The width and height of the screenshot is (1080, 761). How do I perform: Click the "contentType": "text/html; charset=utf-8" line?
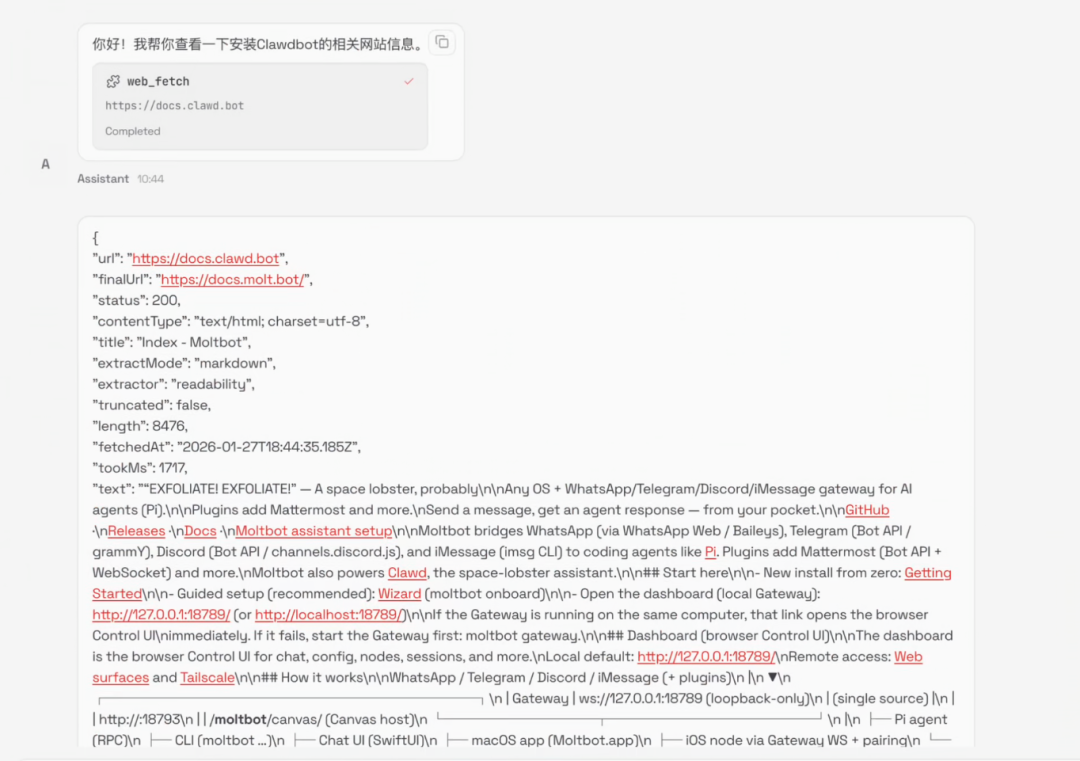point(231,321)
